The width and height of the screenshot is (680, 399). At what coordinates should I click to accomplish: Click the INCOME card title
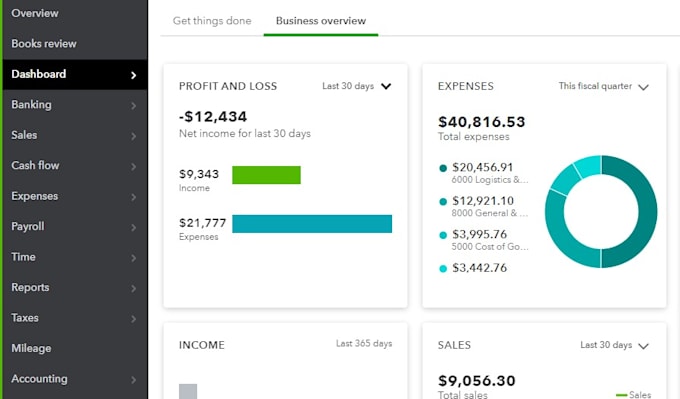pos(202,345)
